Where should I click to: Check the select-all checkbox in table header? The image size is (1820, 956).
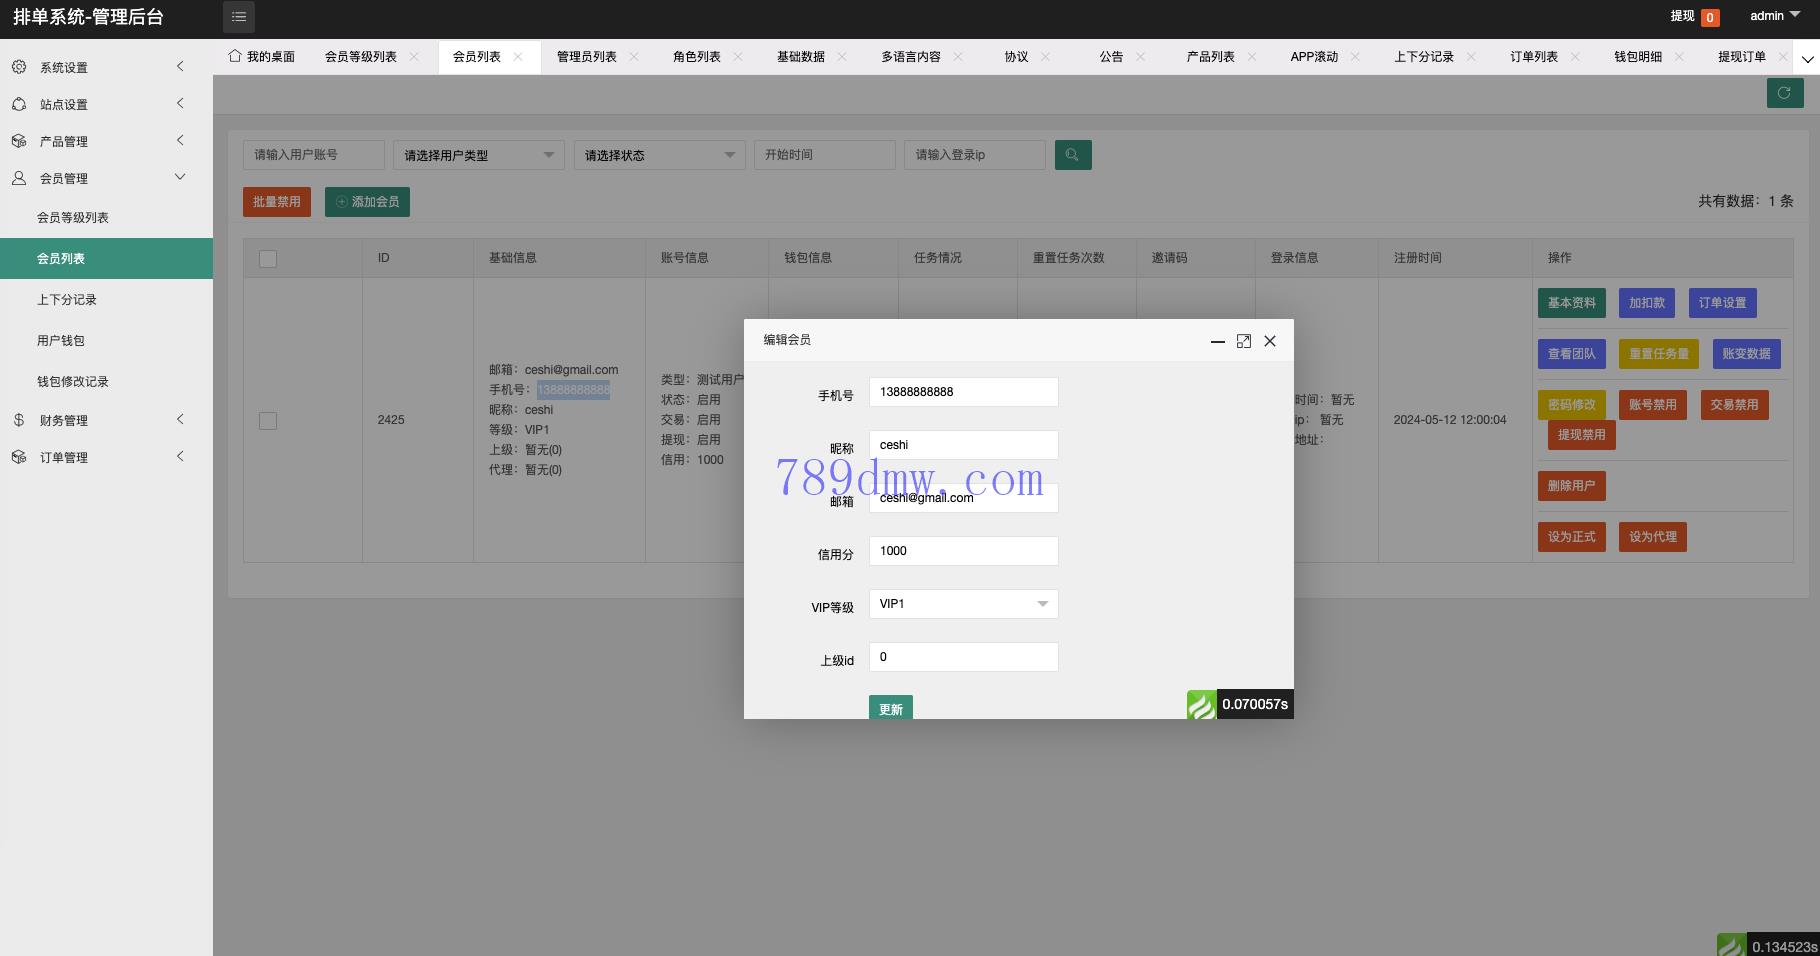point(268,259)
